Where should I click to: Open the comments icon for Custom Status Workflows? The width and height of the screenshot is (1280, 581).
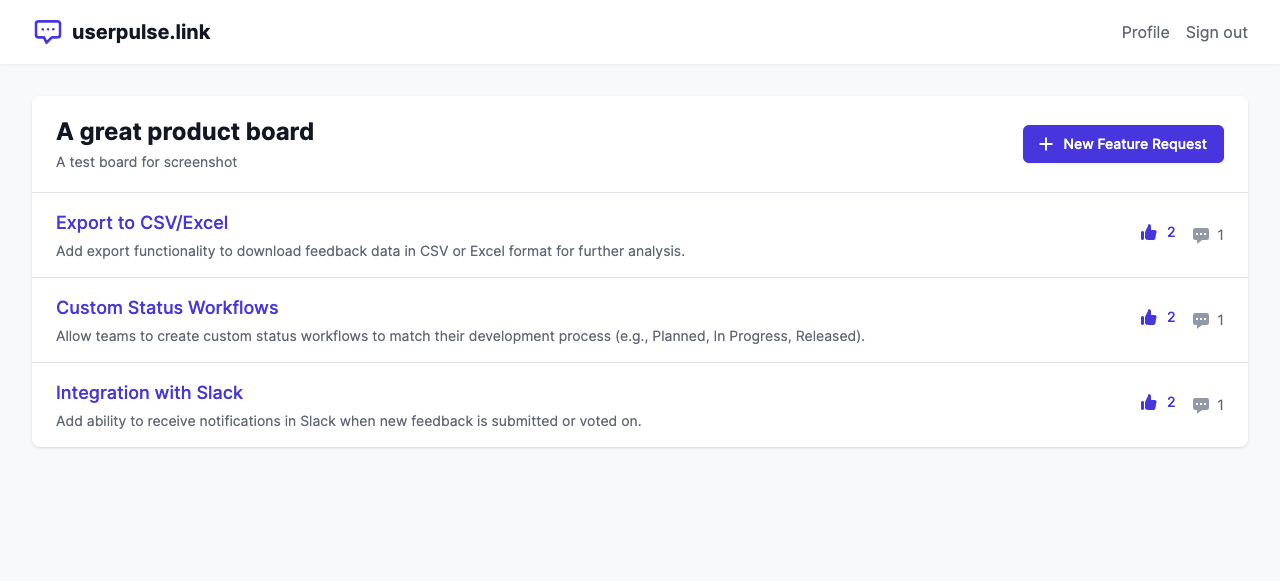click(1201, 320)
